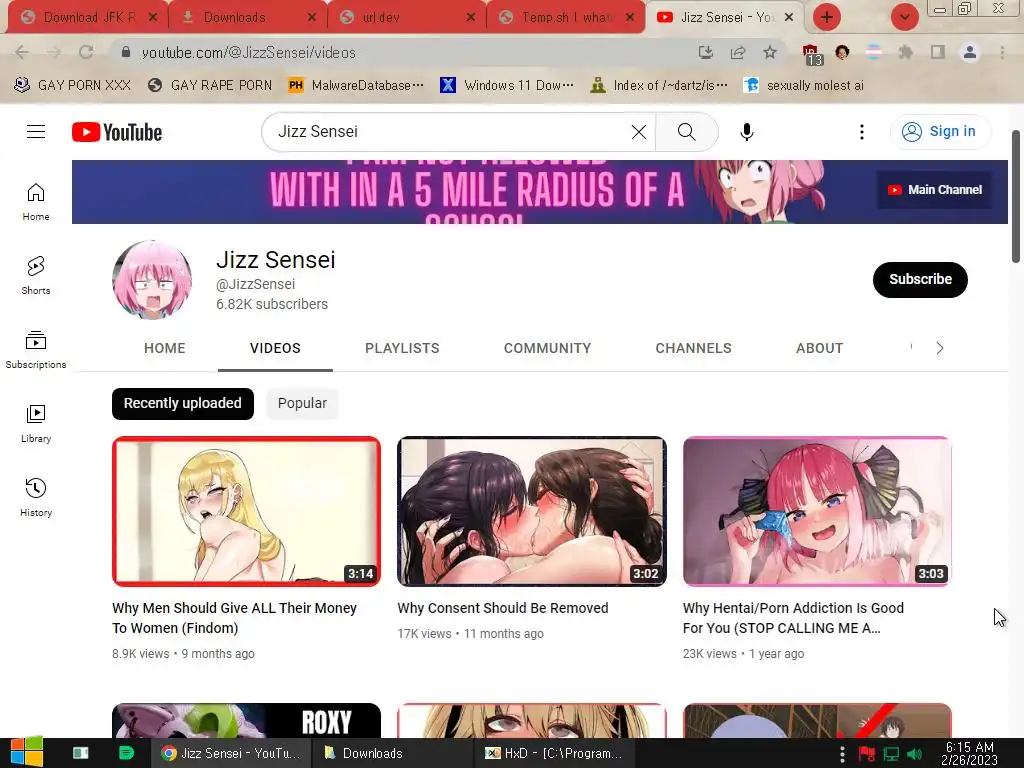Click the browser forward arrow
1024x768 pixels.
click(54, 52)
